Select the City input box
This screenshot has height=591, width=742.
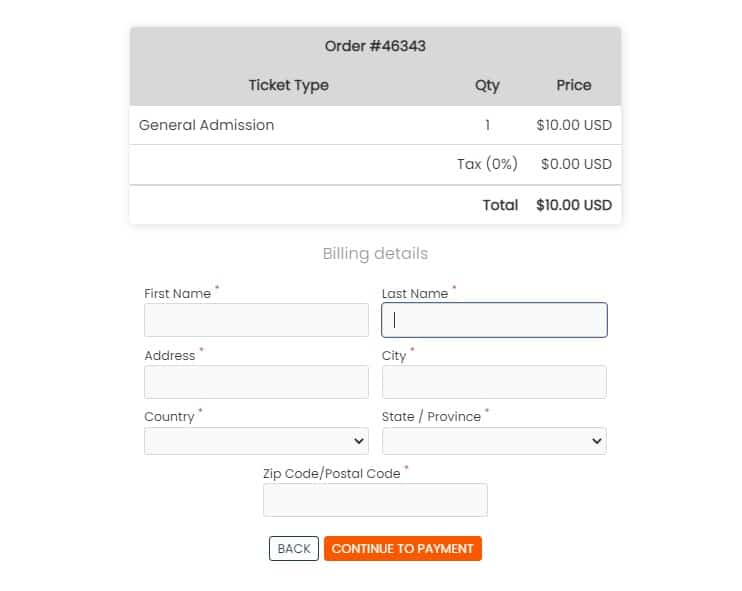click(494, 382)
